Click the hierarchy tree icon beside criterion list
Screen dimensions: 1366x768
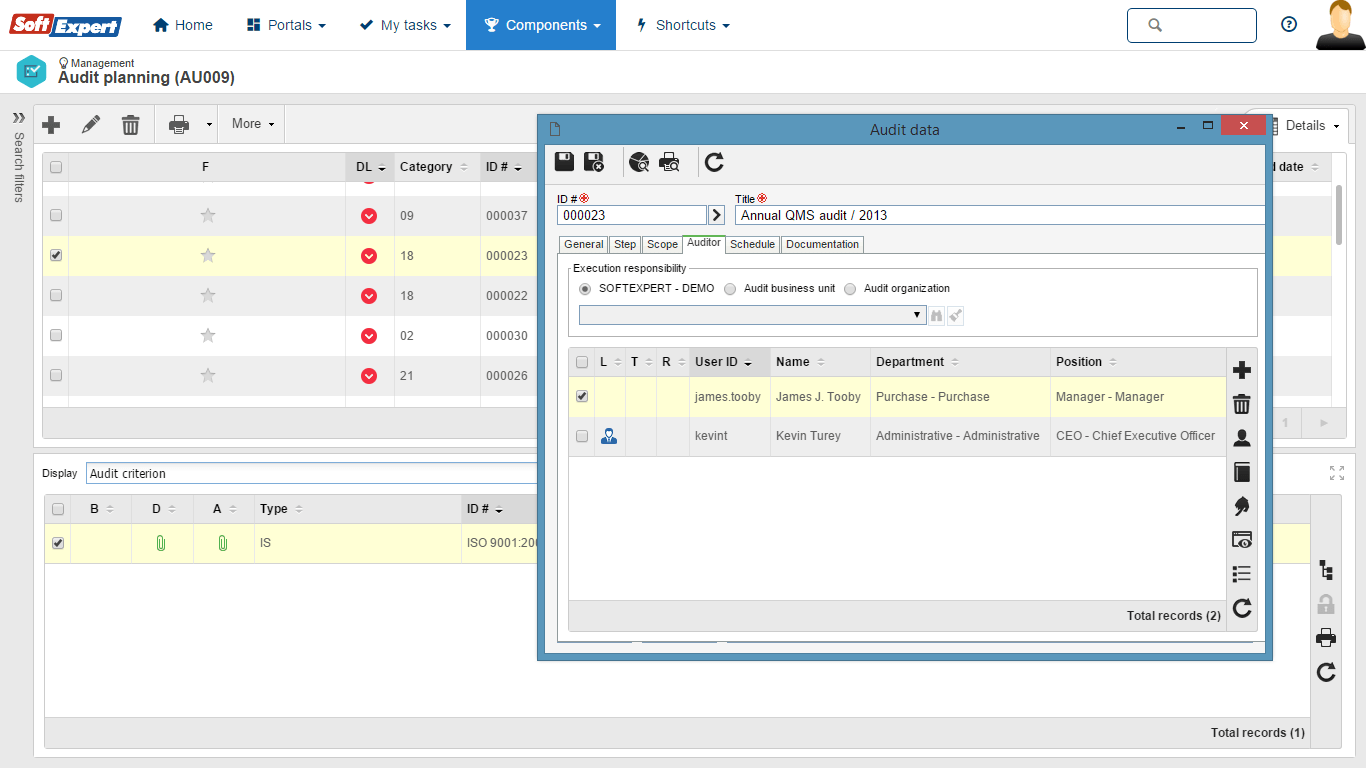coord(1326,570)
